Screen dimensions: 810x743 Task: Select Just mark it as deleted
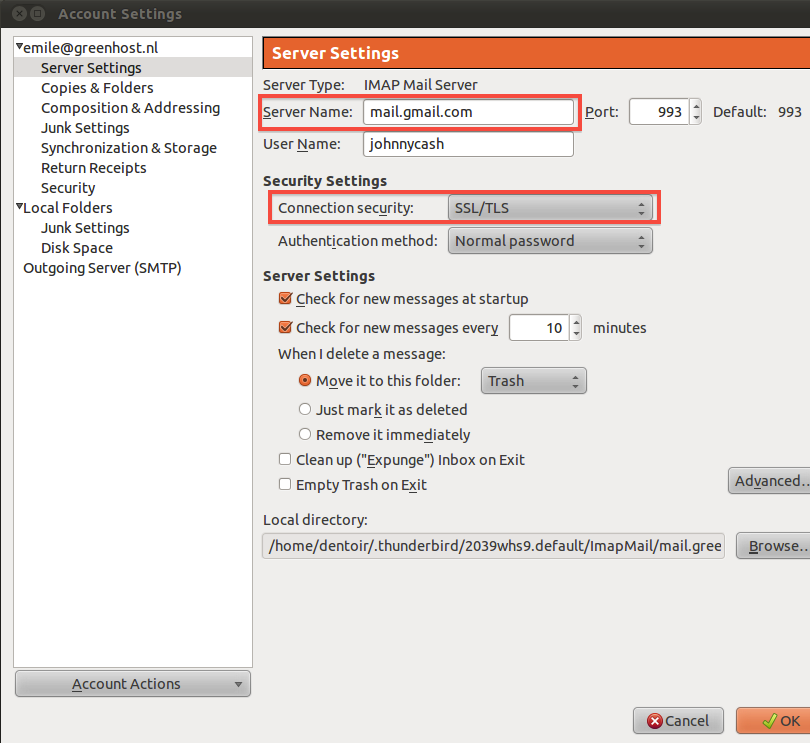[x=306, y=409]
